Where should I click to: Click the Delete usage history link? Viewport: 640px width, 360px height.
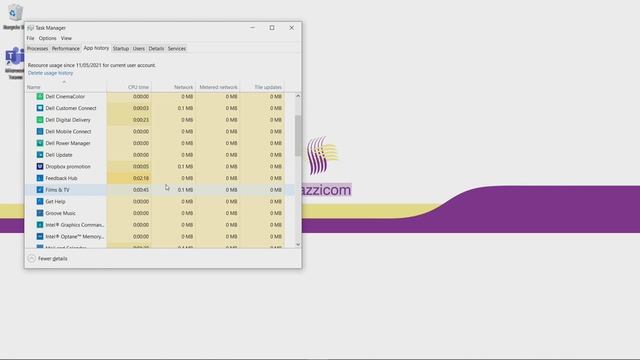(x=51, y=73)
